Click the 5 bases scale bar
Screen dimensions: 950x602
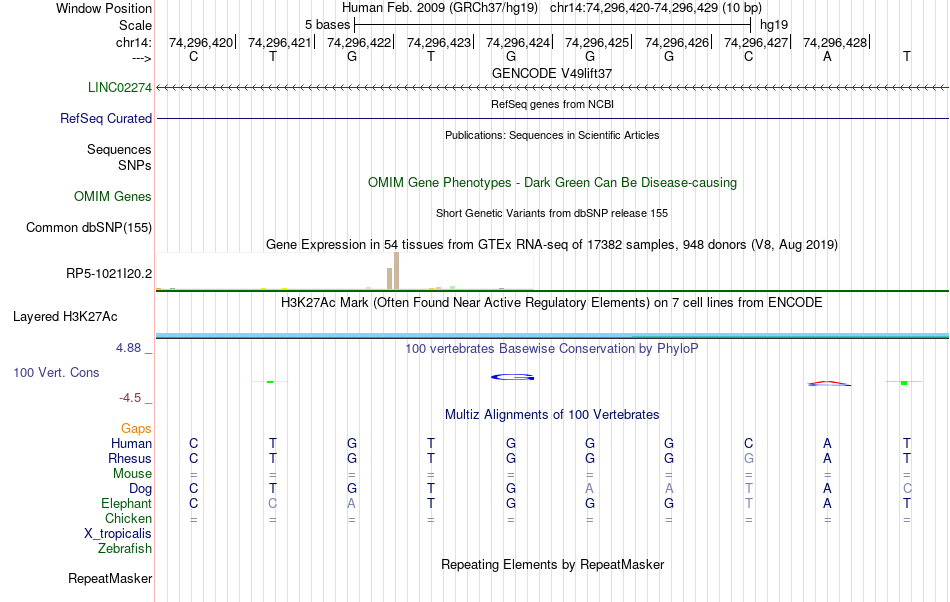pyautogui.click(x=553, y=25)
